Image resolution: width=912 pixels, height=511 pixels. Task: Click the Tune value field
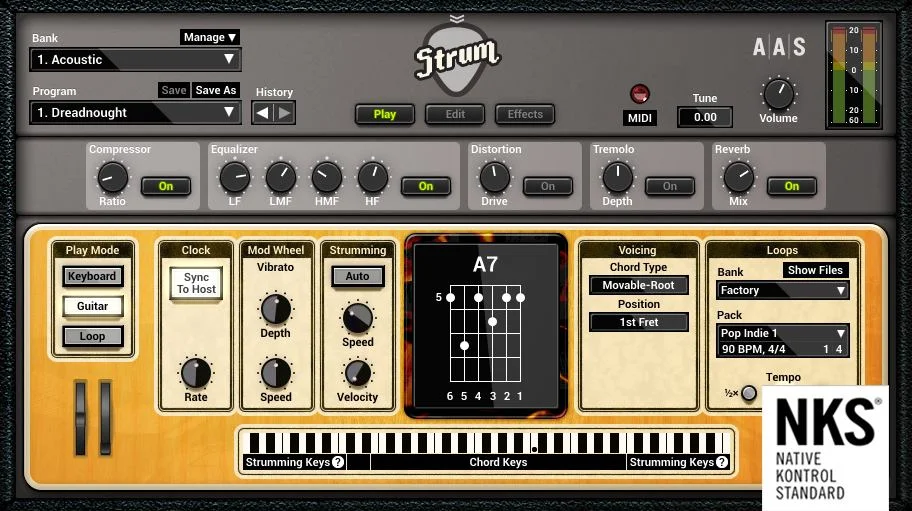pyautogui.click(x=705, y=117)
